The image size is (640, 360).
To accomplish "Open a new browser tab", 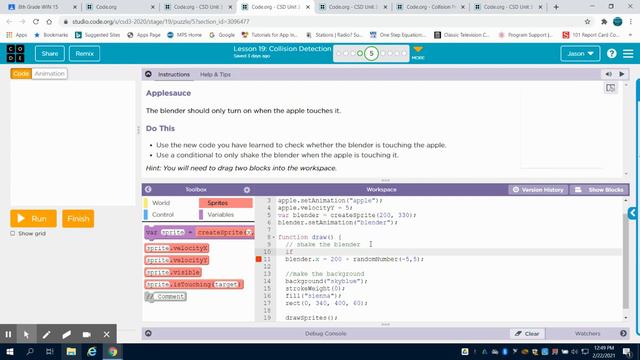I will [x=556, y=7].
